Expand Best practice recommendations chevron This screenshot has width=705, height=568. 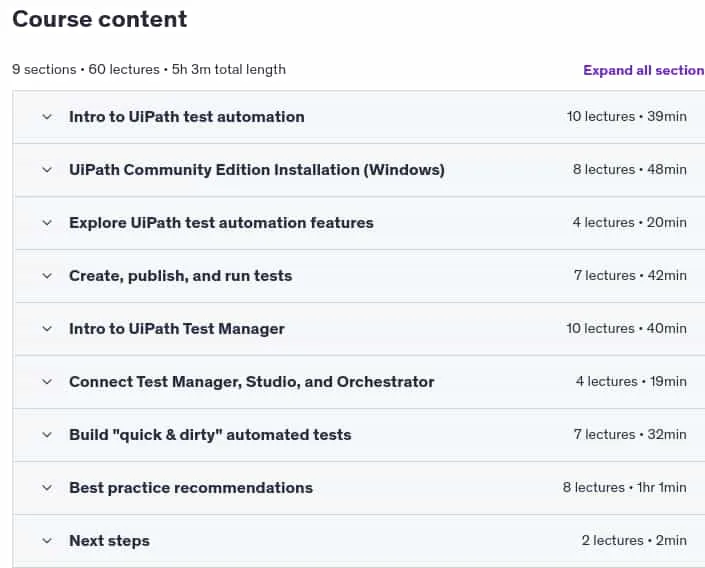(x=47, y=488)
